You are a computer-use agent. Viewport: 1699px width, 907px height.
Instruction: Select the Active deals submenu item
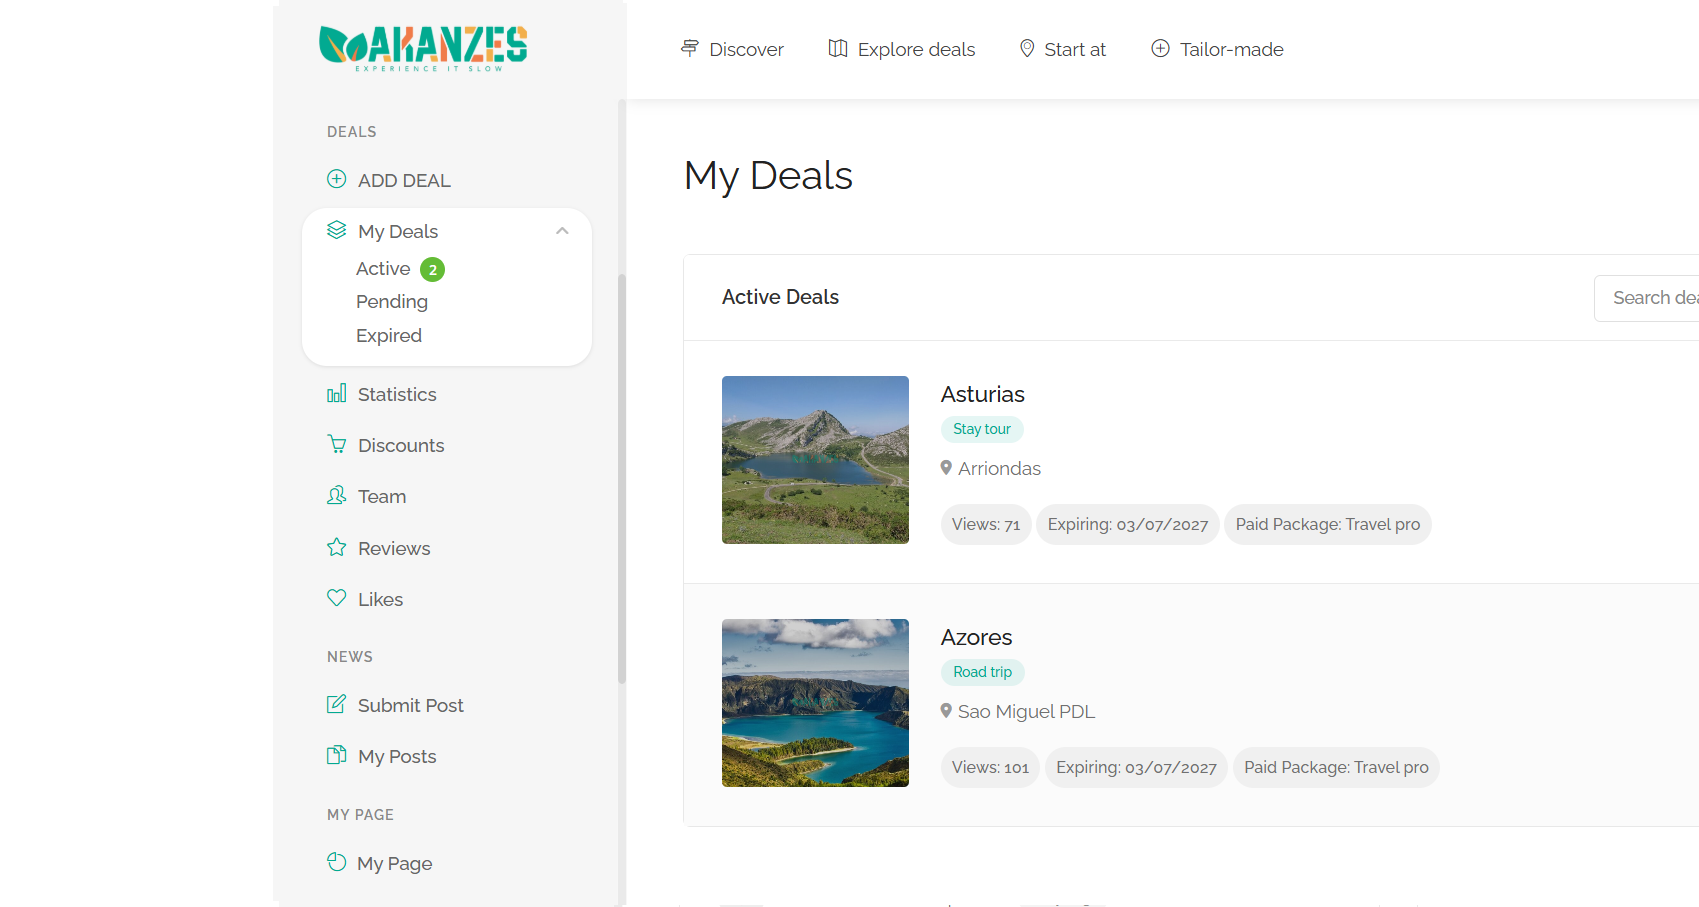[383, 269]
